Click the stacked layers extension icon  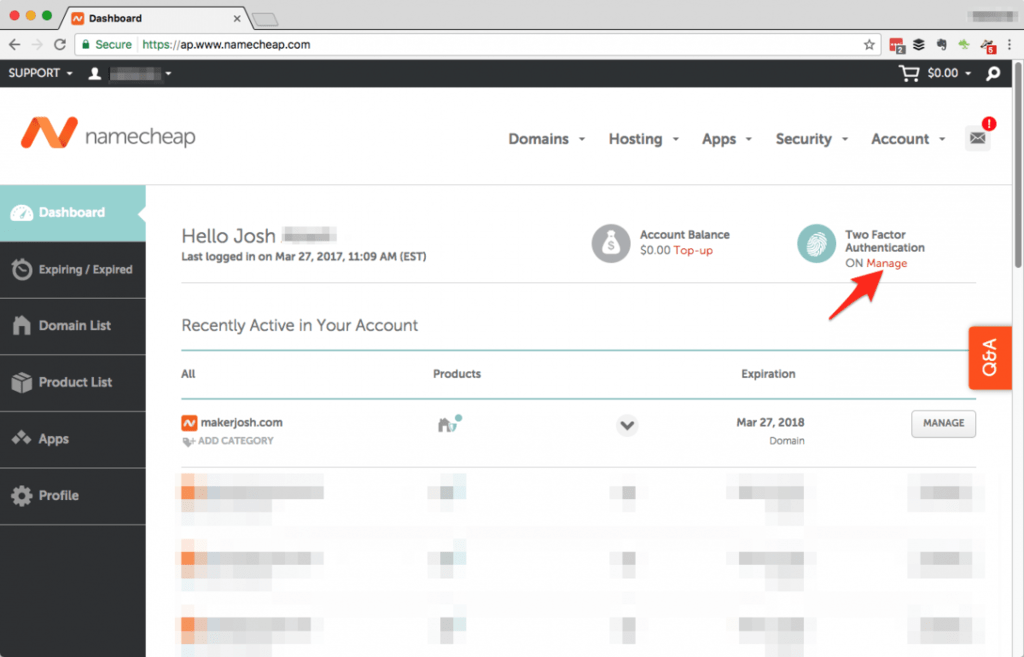(x=919, y=44)
